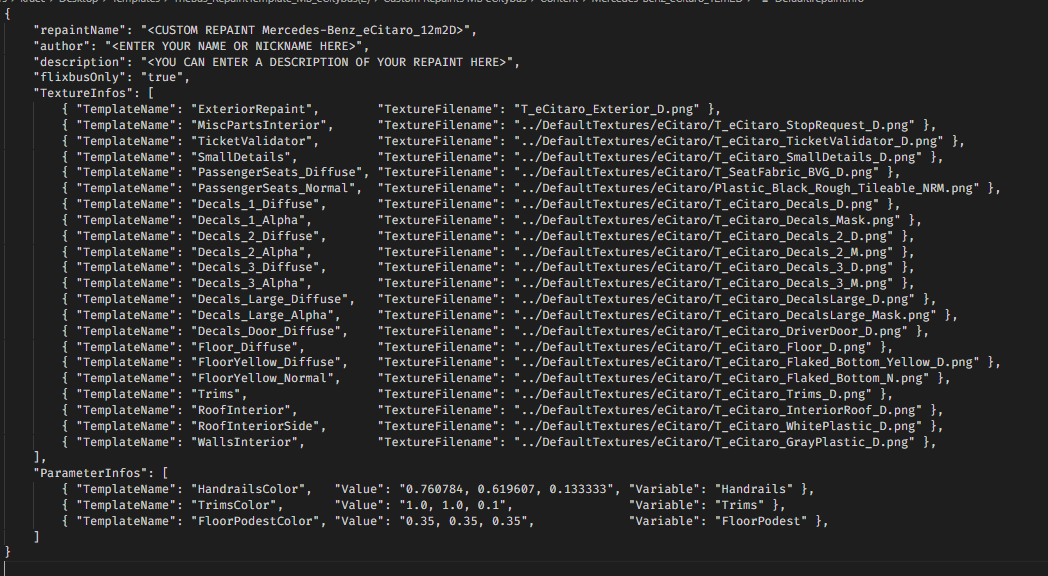Image resolution: width=1048 pixels, height=576 pixels.
Task: Click the T_eCitaro_DecalsLarge_Mask.png path
Action: tap(726, 315)
